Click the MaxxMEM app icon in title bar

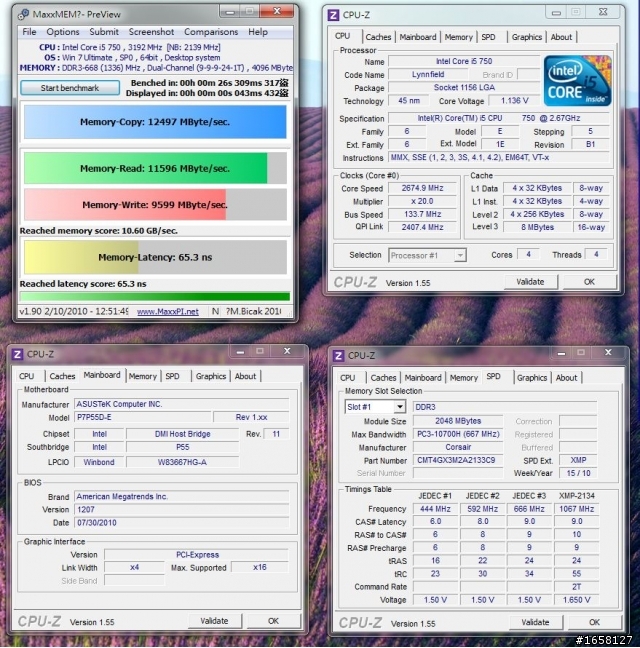[x=23, y=14]
